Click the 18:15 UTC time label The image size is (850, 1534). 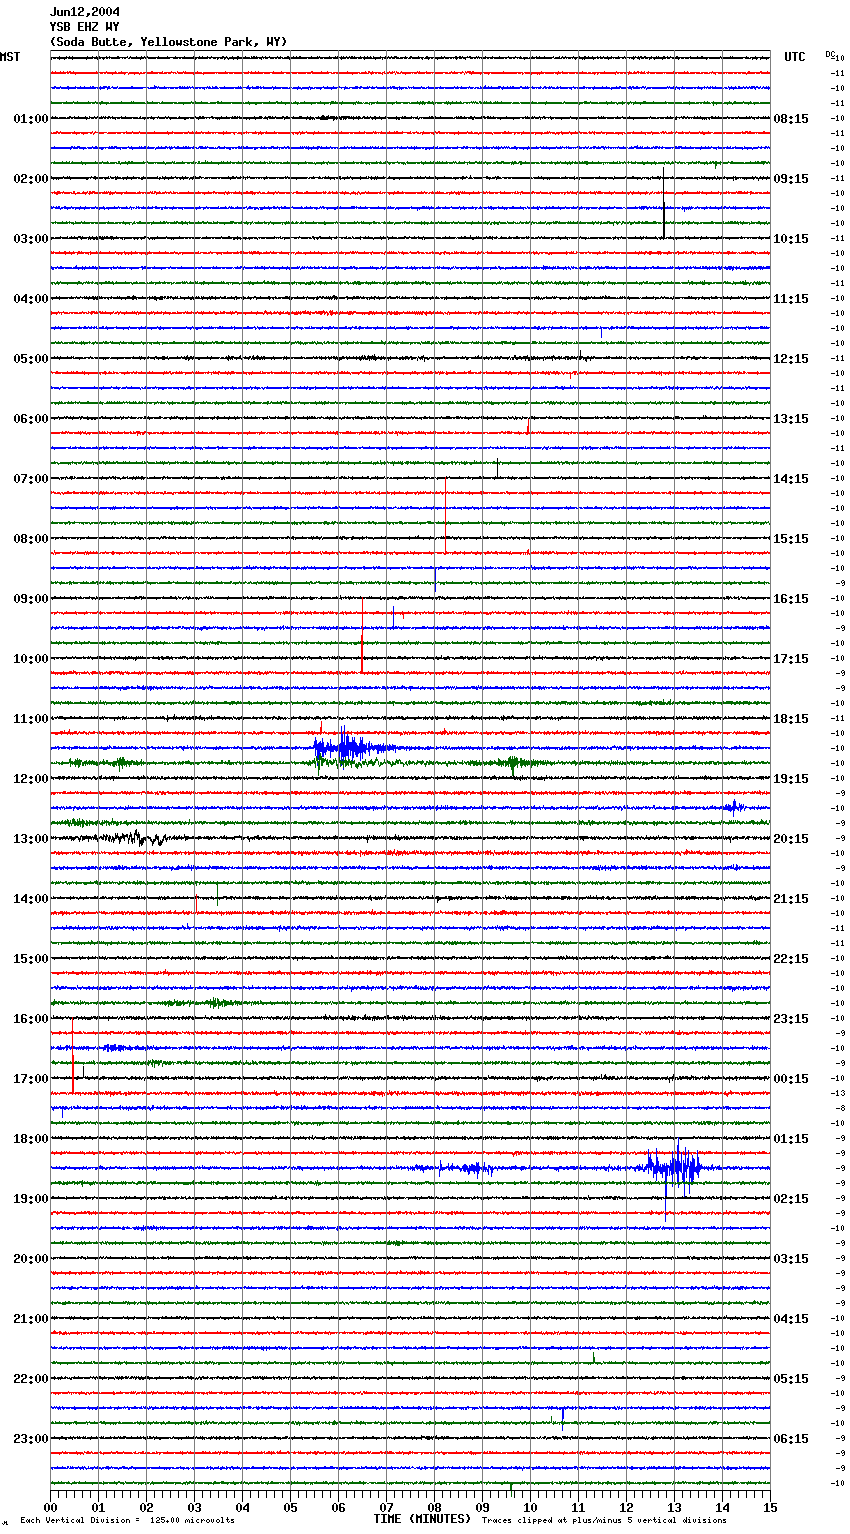[x=791, y=719]
